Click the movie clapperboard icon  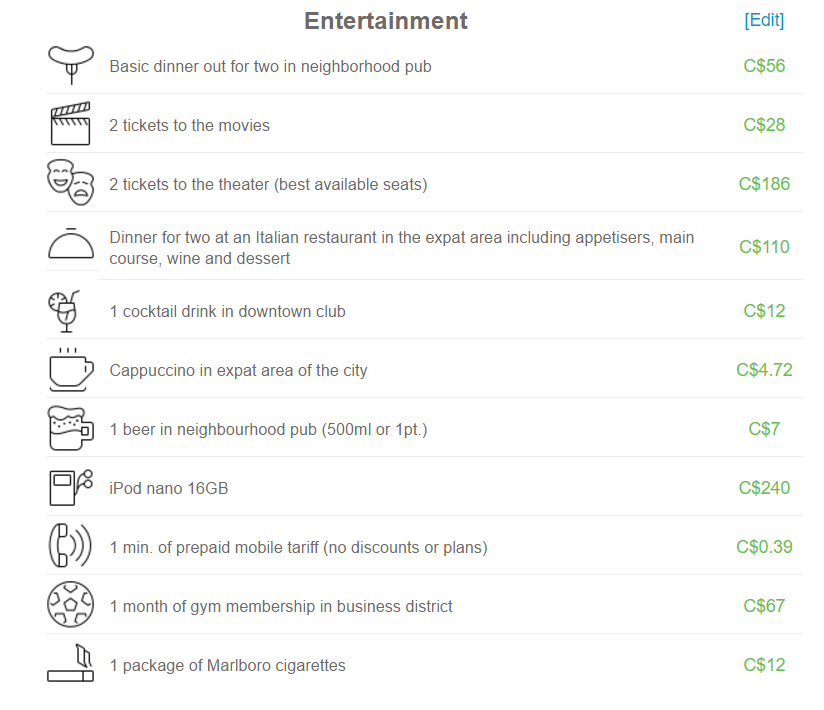click(70, 124)
